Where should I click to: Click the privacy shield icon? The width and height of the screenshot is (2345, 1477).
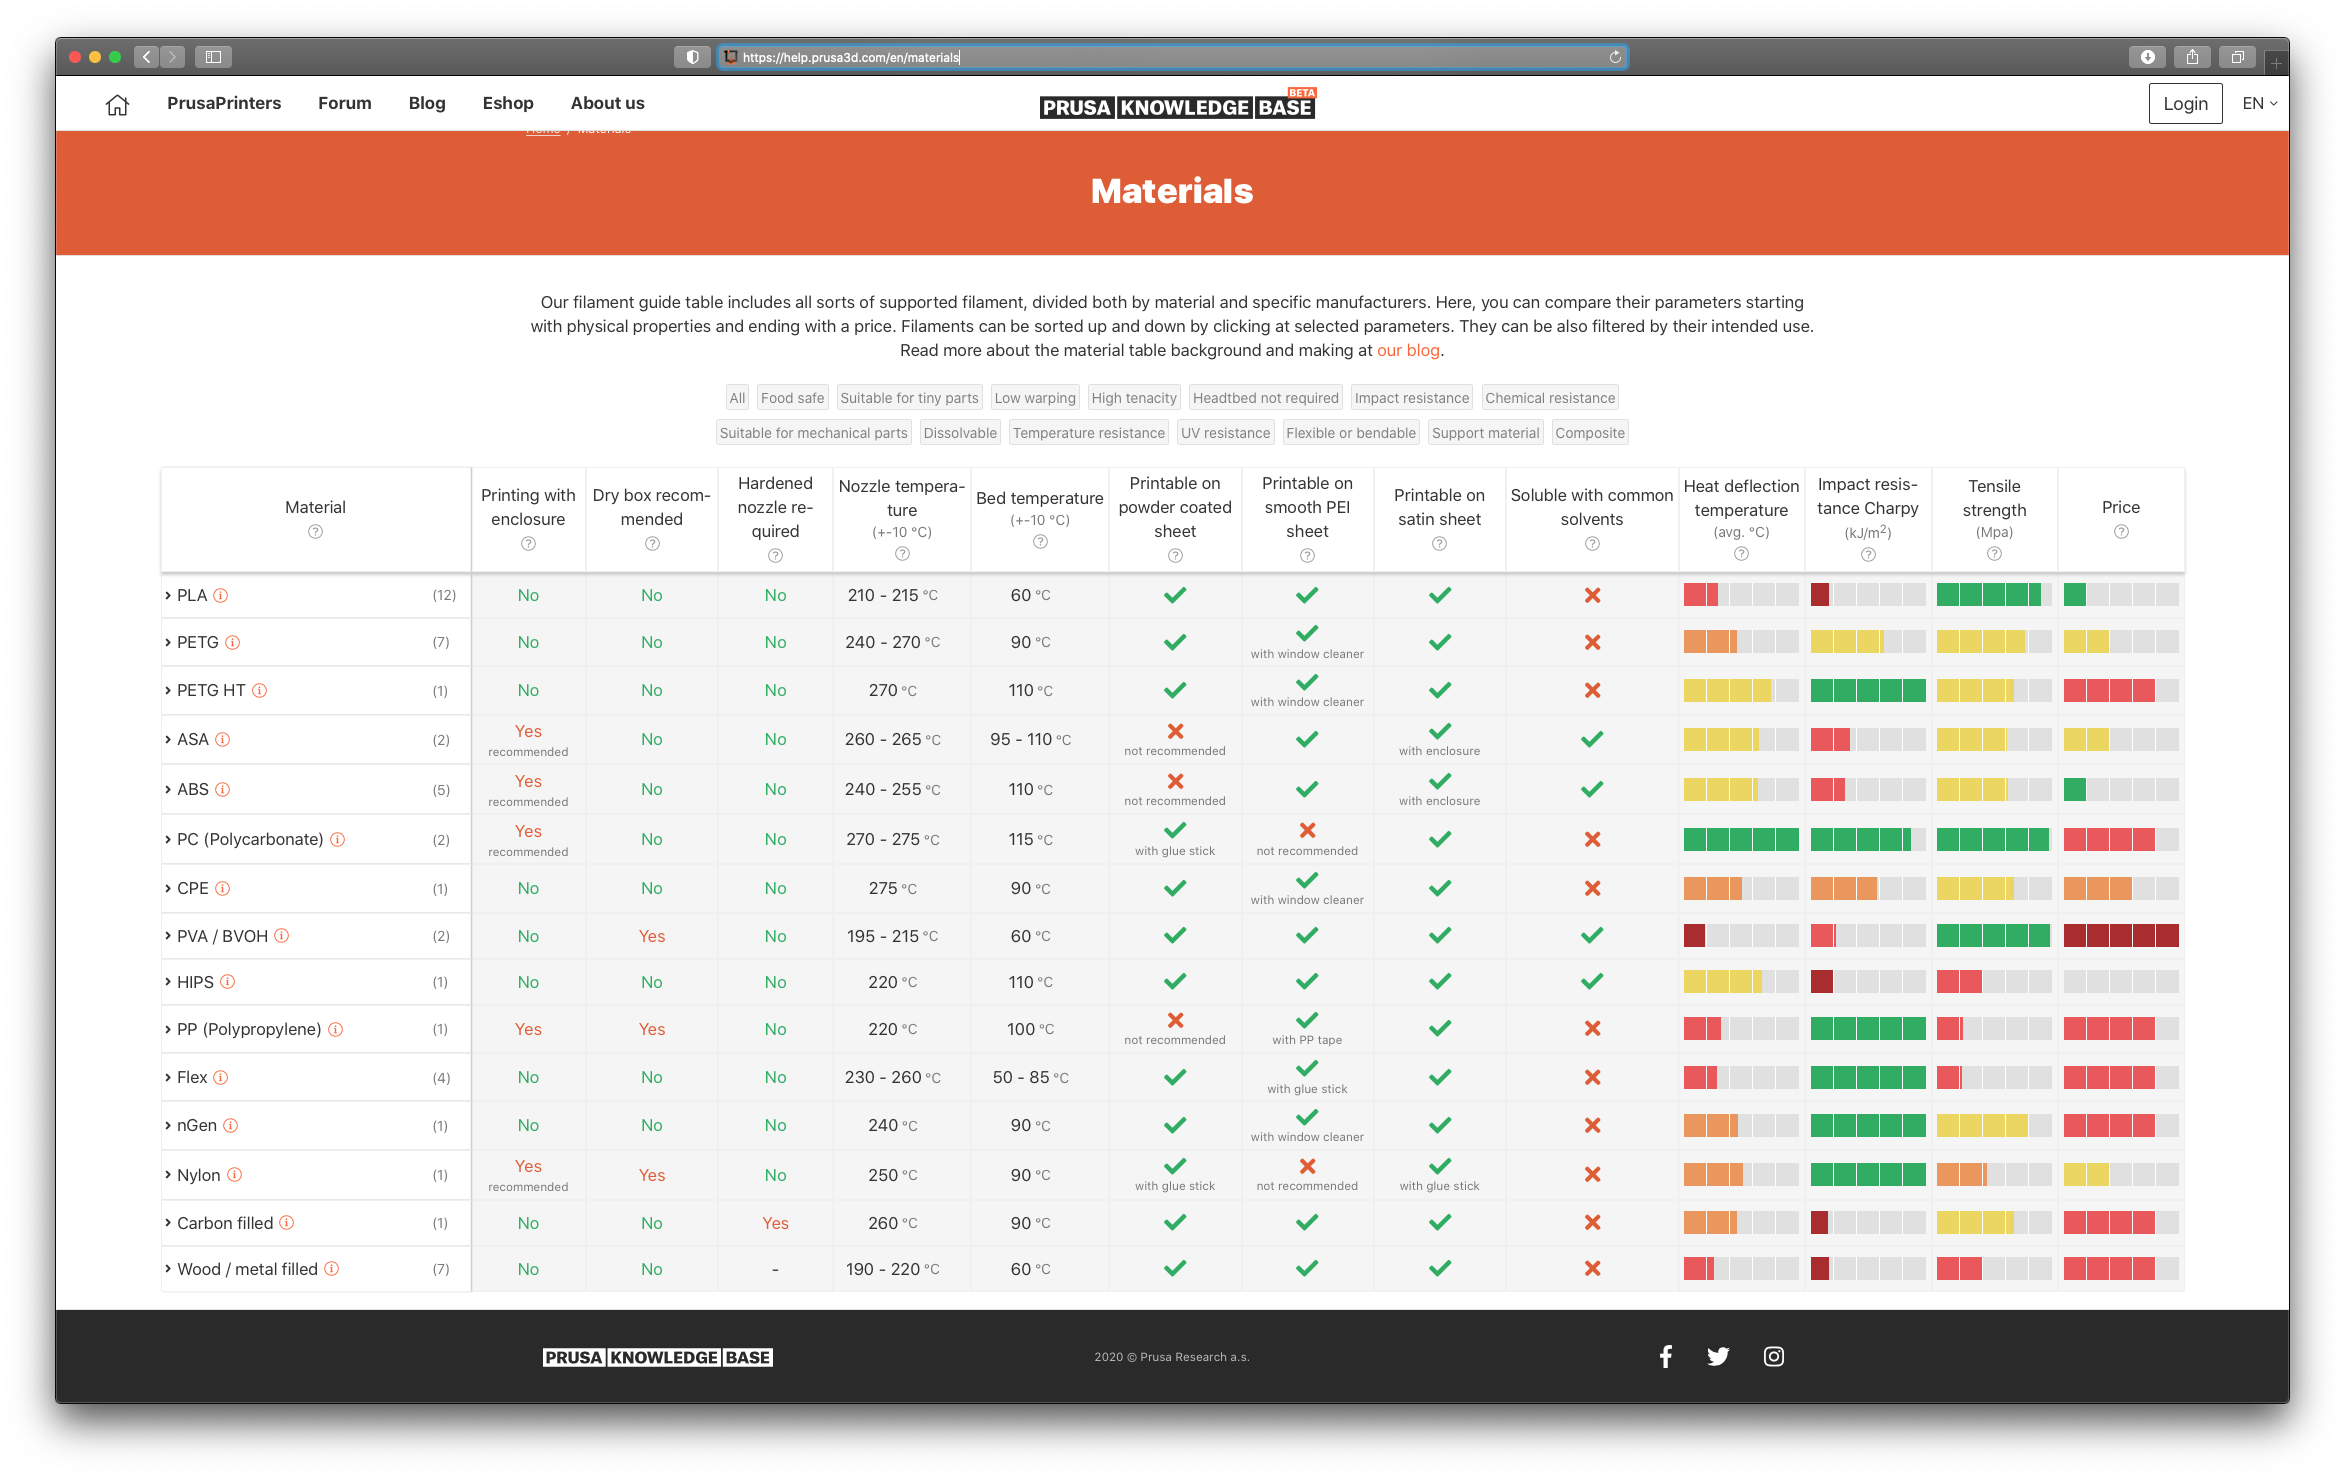point(692,57)
